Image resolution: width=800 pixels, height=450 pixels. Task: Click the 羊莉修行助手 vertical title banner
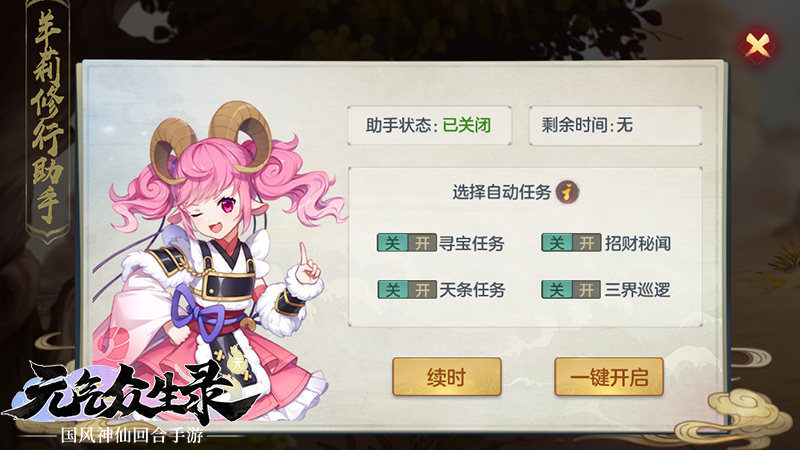tap(47, 117)
